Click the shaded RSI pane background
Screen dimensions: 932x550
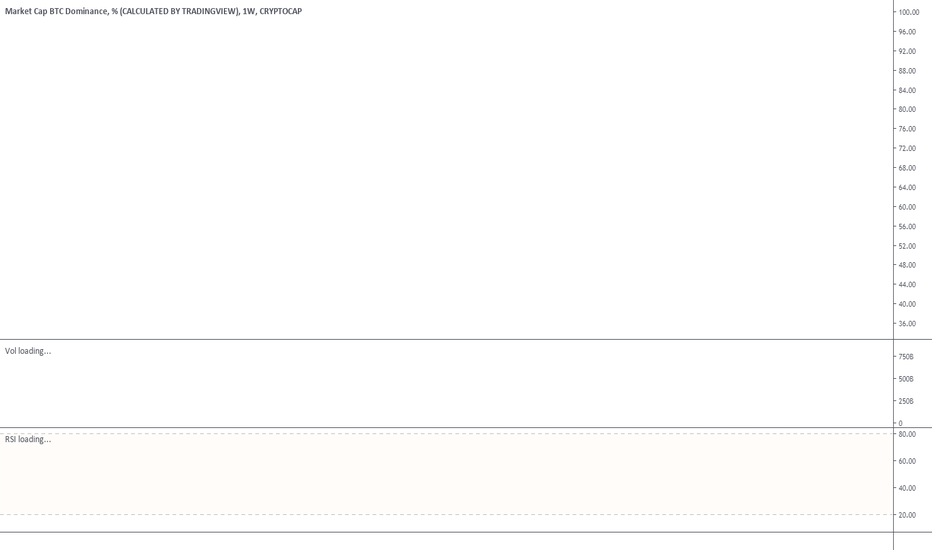pyautogui.click(x=446, y=474)
